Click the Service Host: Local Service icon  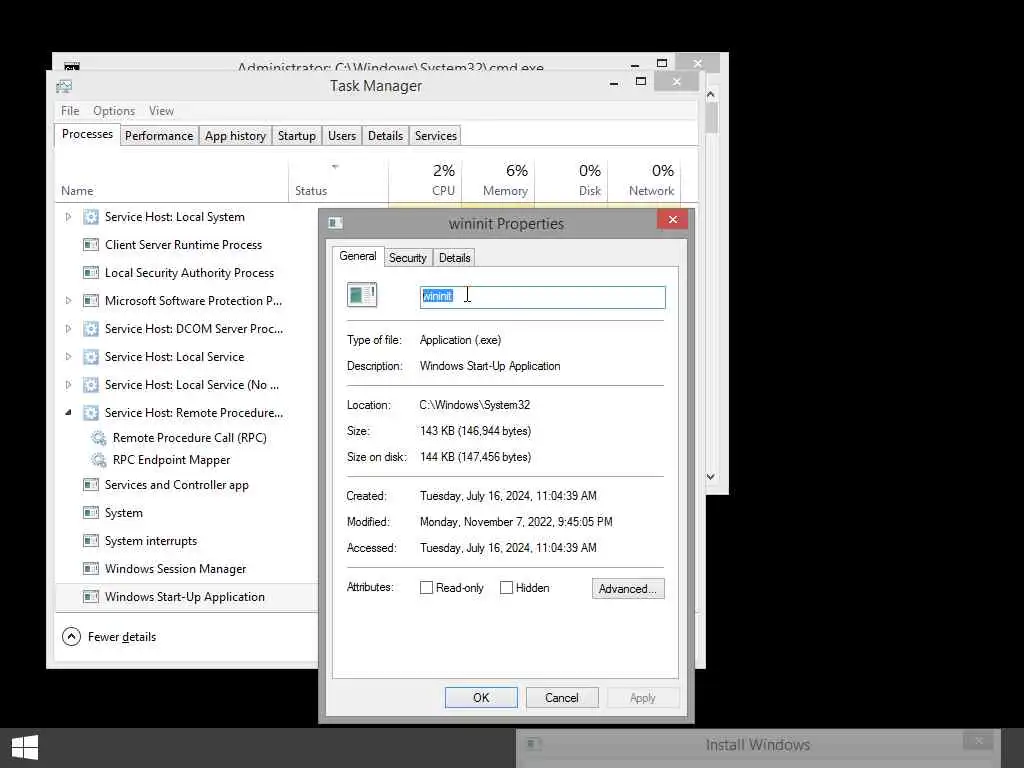point(91,357)
